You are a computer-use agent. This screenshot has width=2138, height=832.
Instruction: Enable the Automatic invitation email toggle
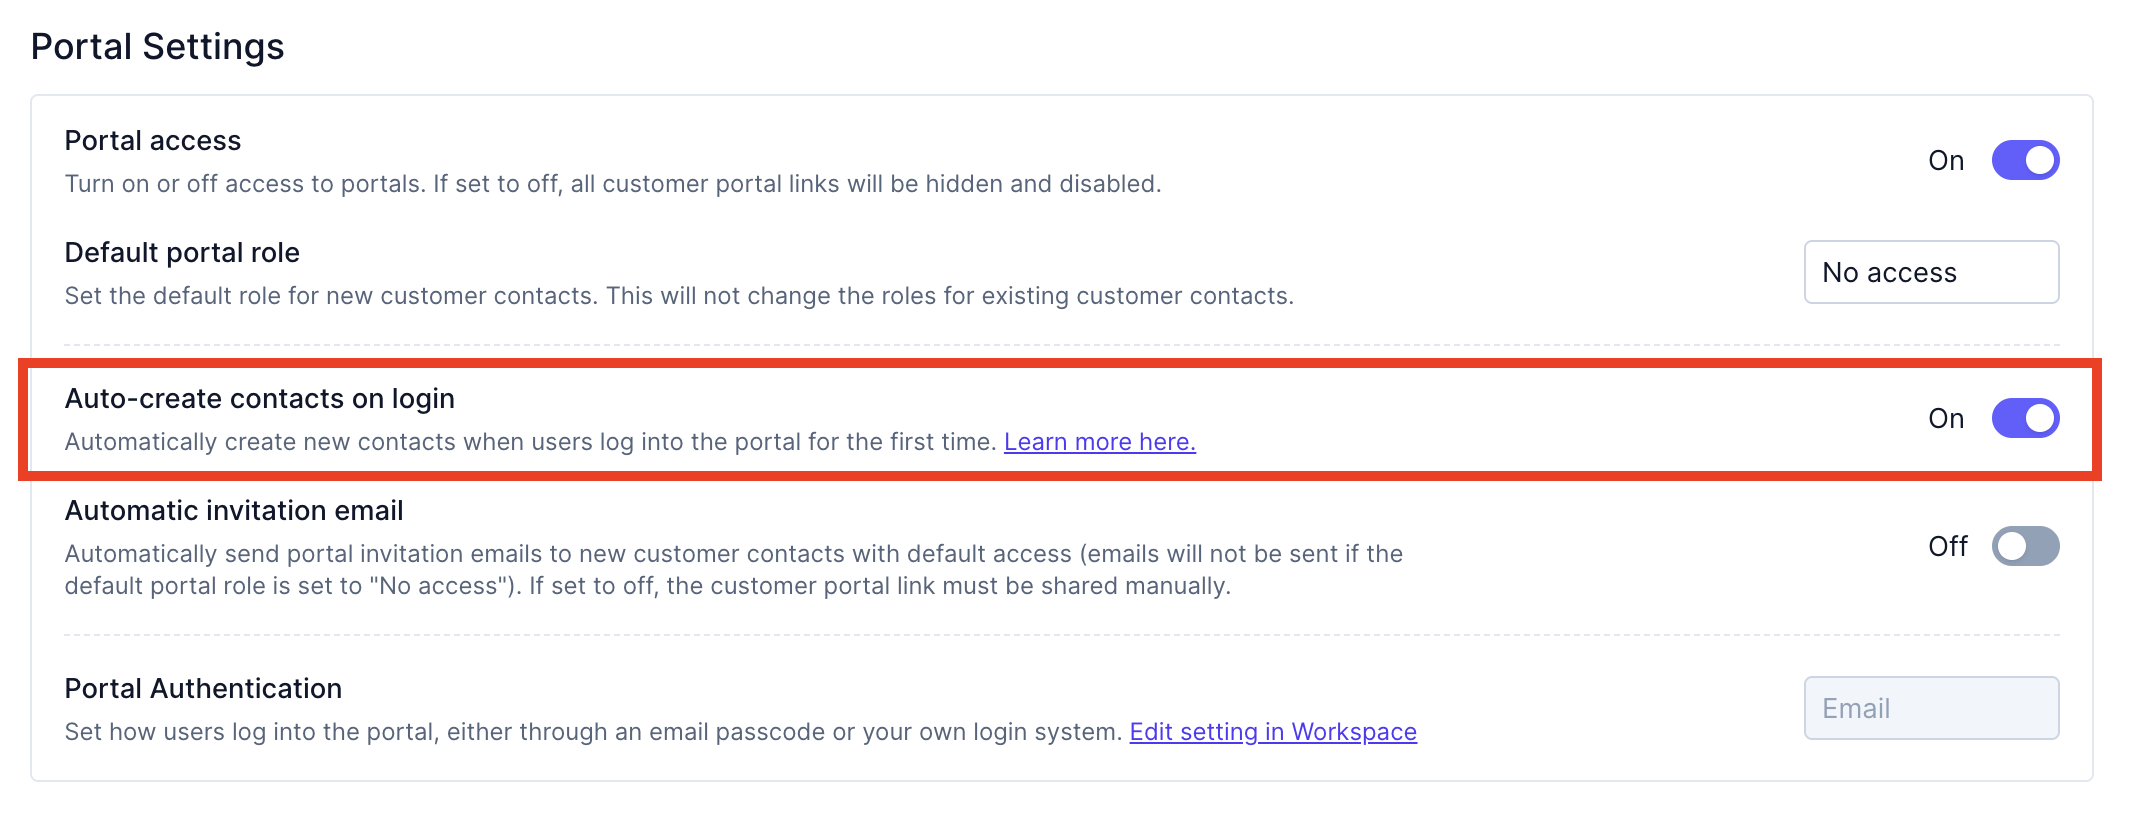tap(2024, 546)
